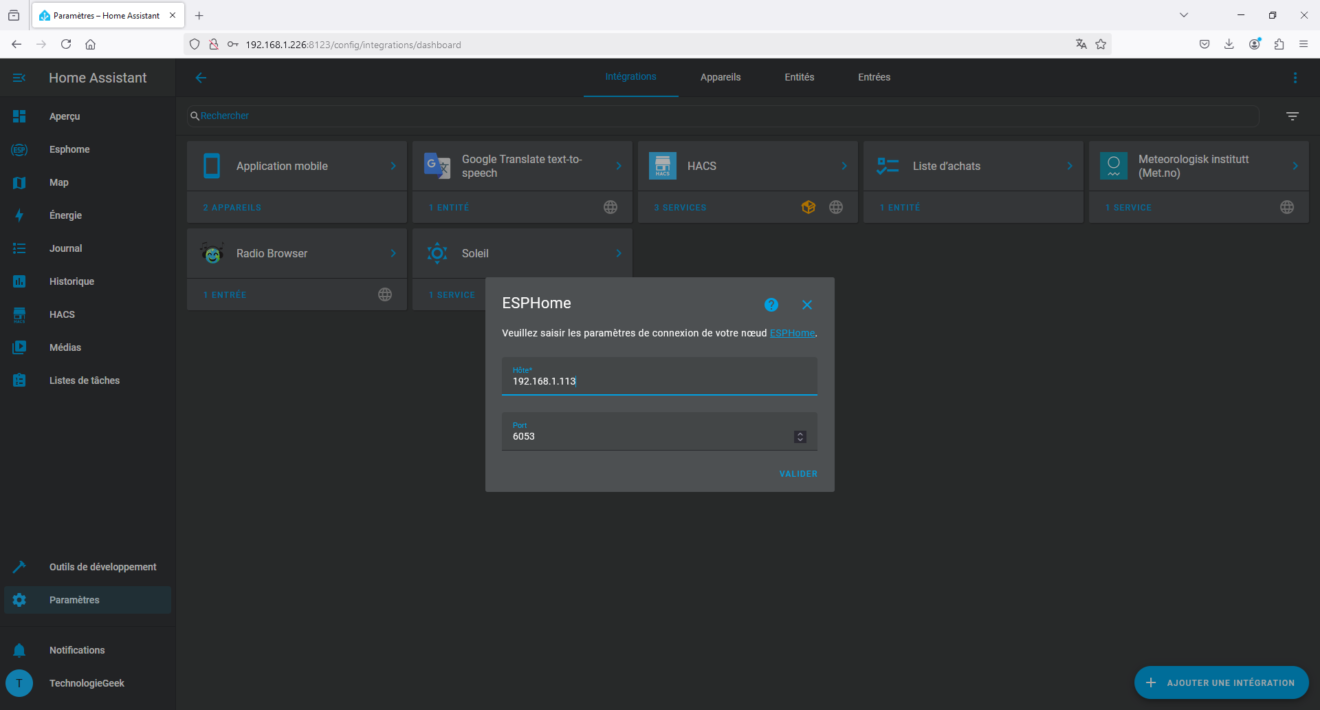Click the globe icon on the Google Translate card
The width and height of the screenshot is (1320, 710).
[x=610, y=207]
